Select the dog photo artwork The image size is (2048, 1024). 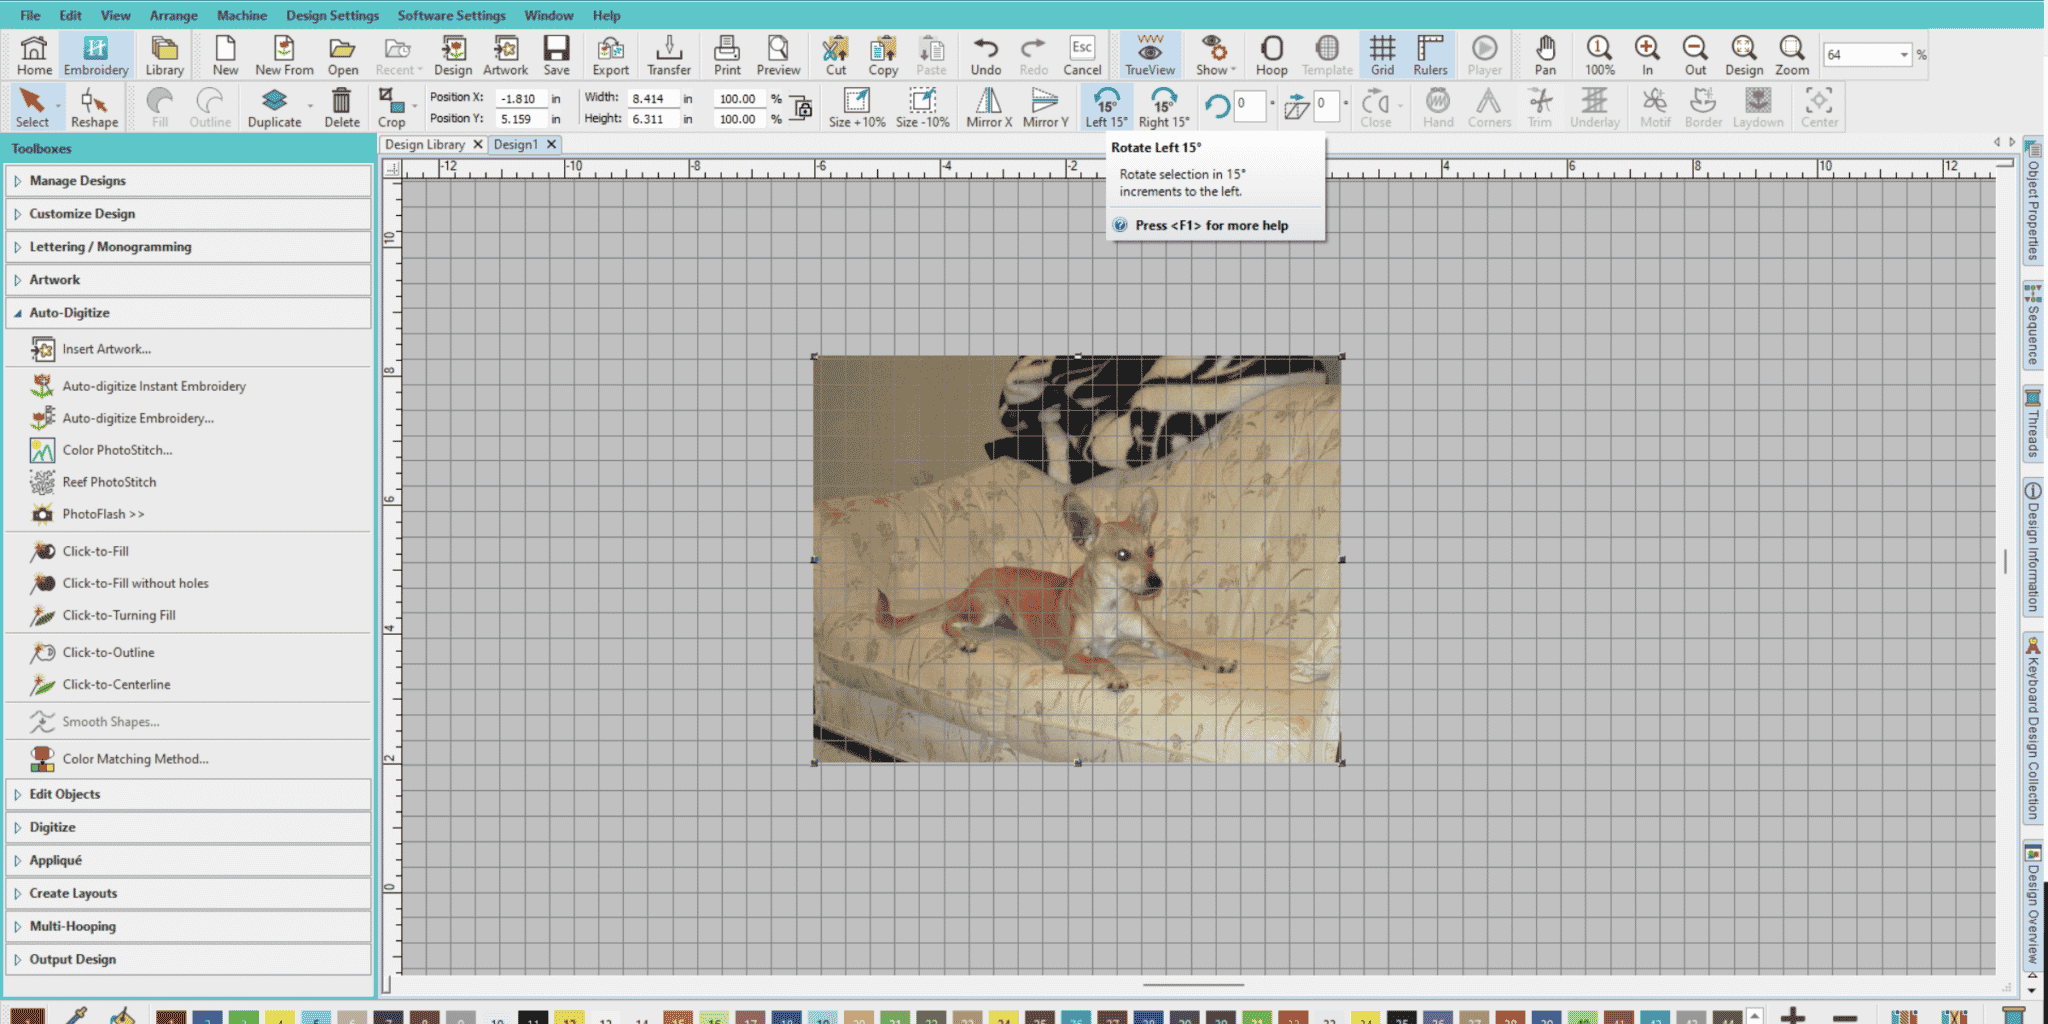pos(1077,559)
